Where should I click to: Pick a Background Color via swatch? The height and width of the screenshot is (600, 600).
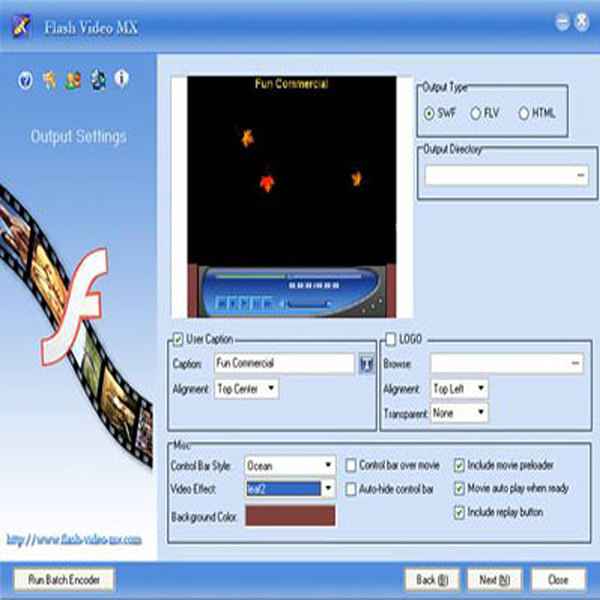[x=290, y=515]
